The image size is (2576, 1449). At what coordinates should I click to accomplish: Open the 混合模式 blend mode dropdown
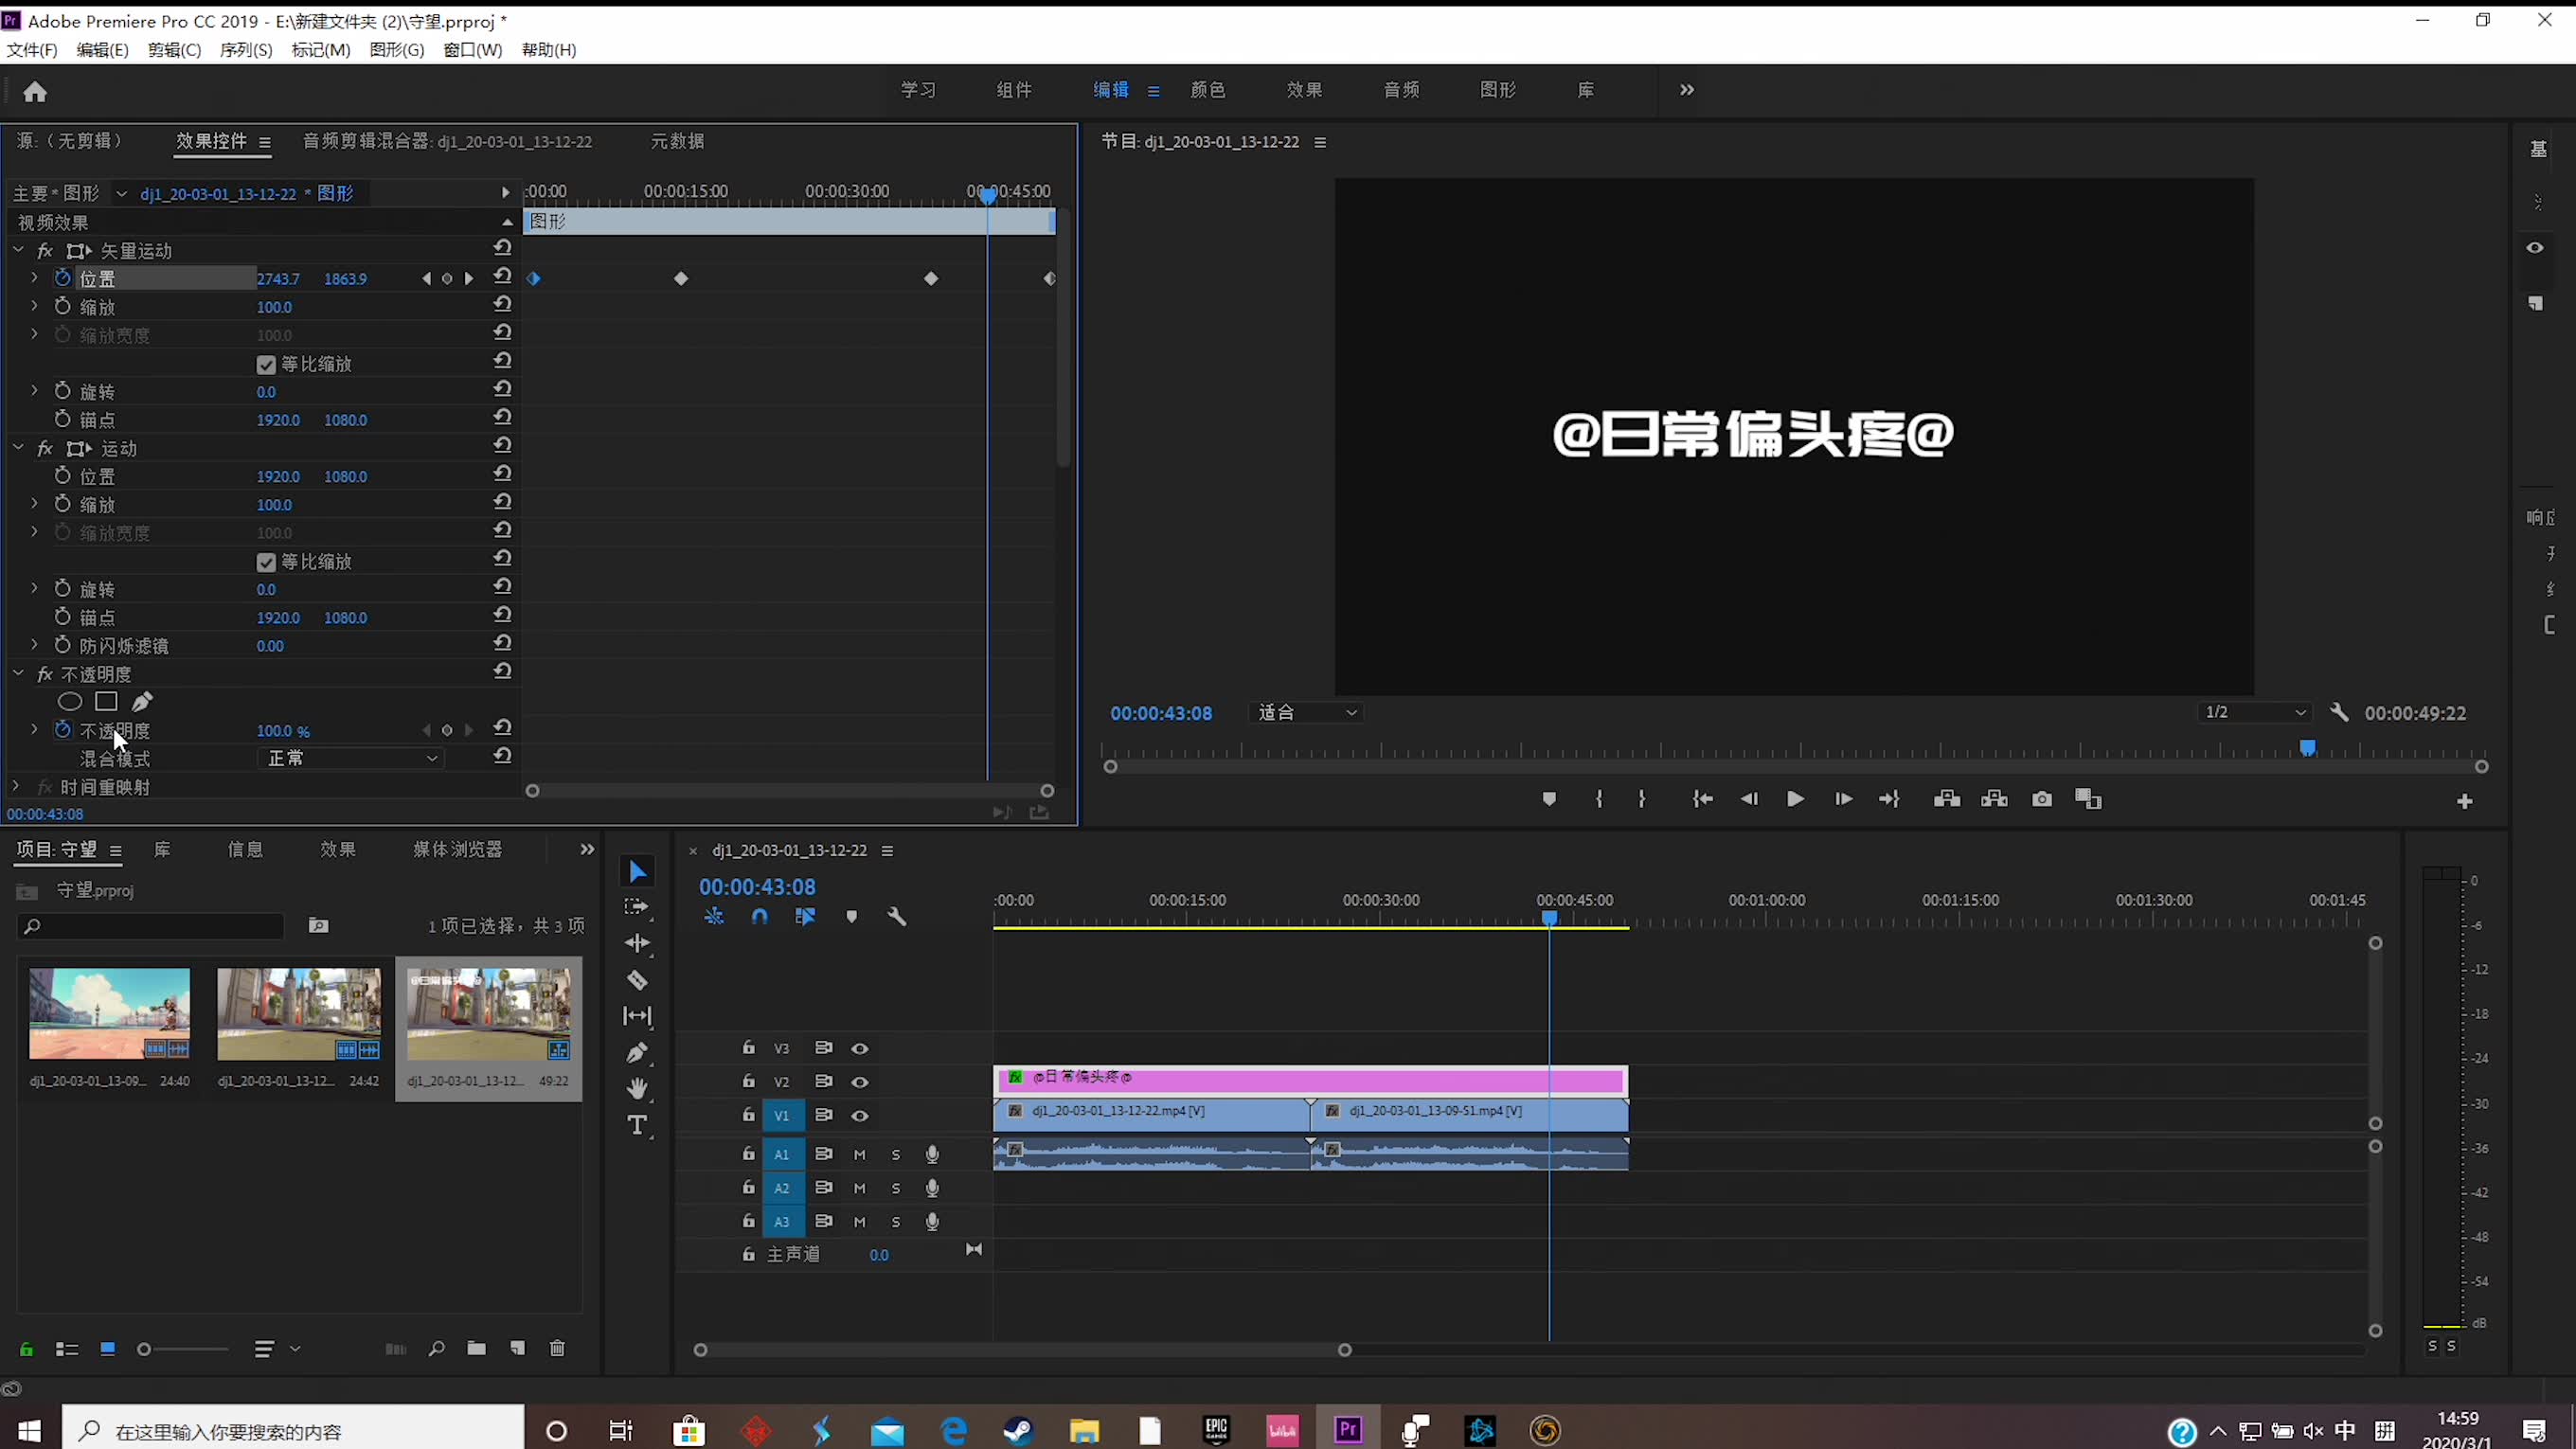point(350,758)
